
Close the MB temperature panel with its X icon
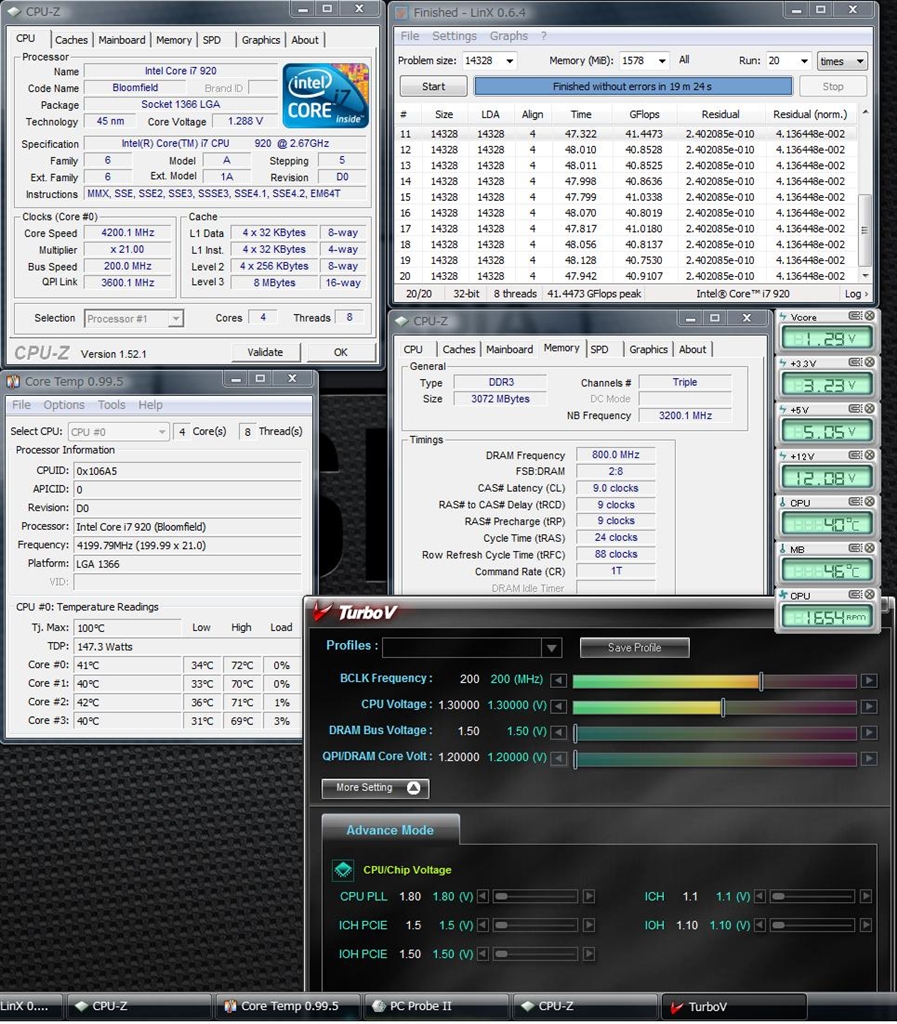870,549
